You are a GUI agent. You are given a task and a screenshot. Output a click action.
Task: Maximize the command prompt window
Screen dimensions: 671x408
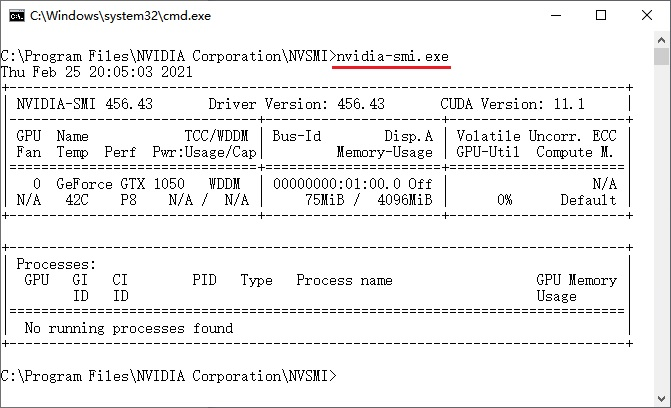[601, 15]
